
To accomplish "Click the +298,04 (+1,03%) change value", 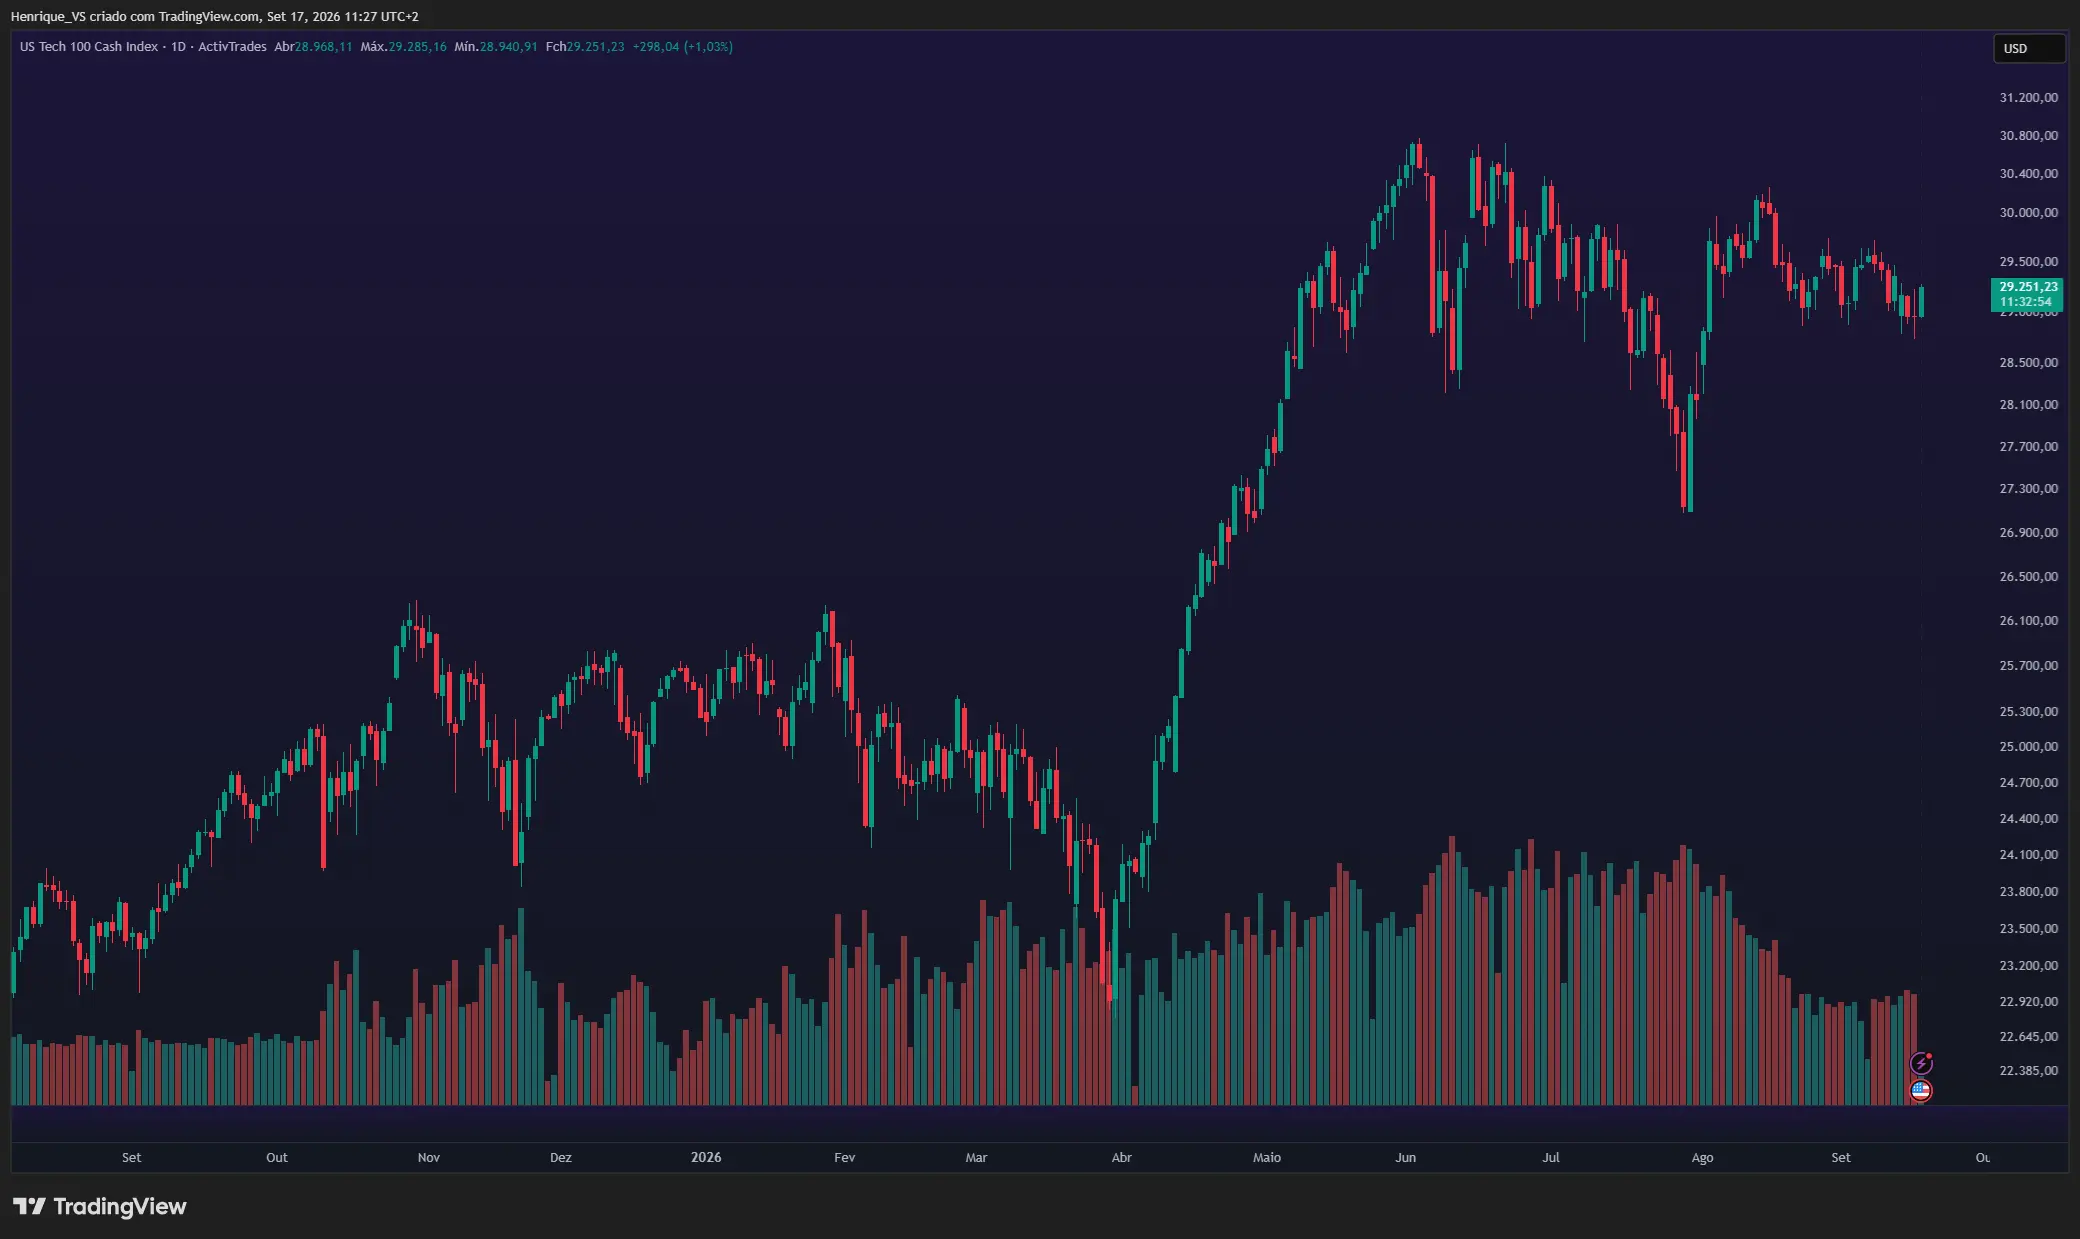I will click(682, 47).
